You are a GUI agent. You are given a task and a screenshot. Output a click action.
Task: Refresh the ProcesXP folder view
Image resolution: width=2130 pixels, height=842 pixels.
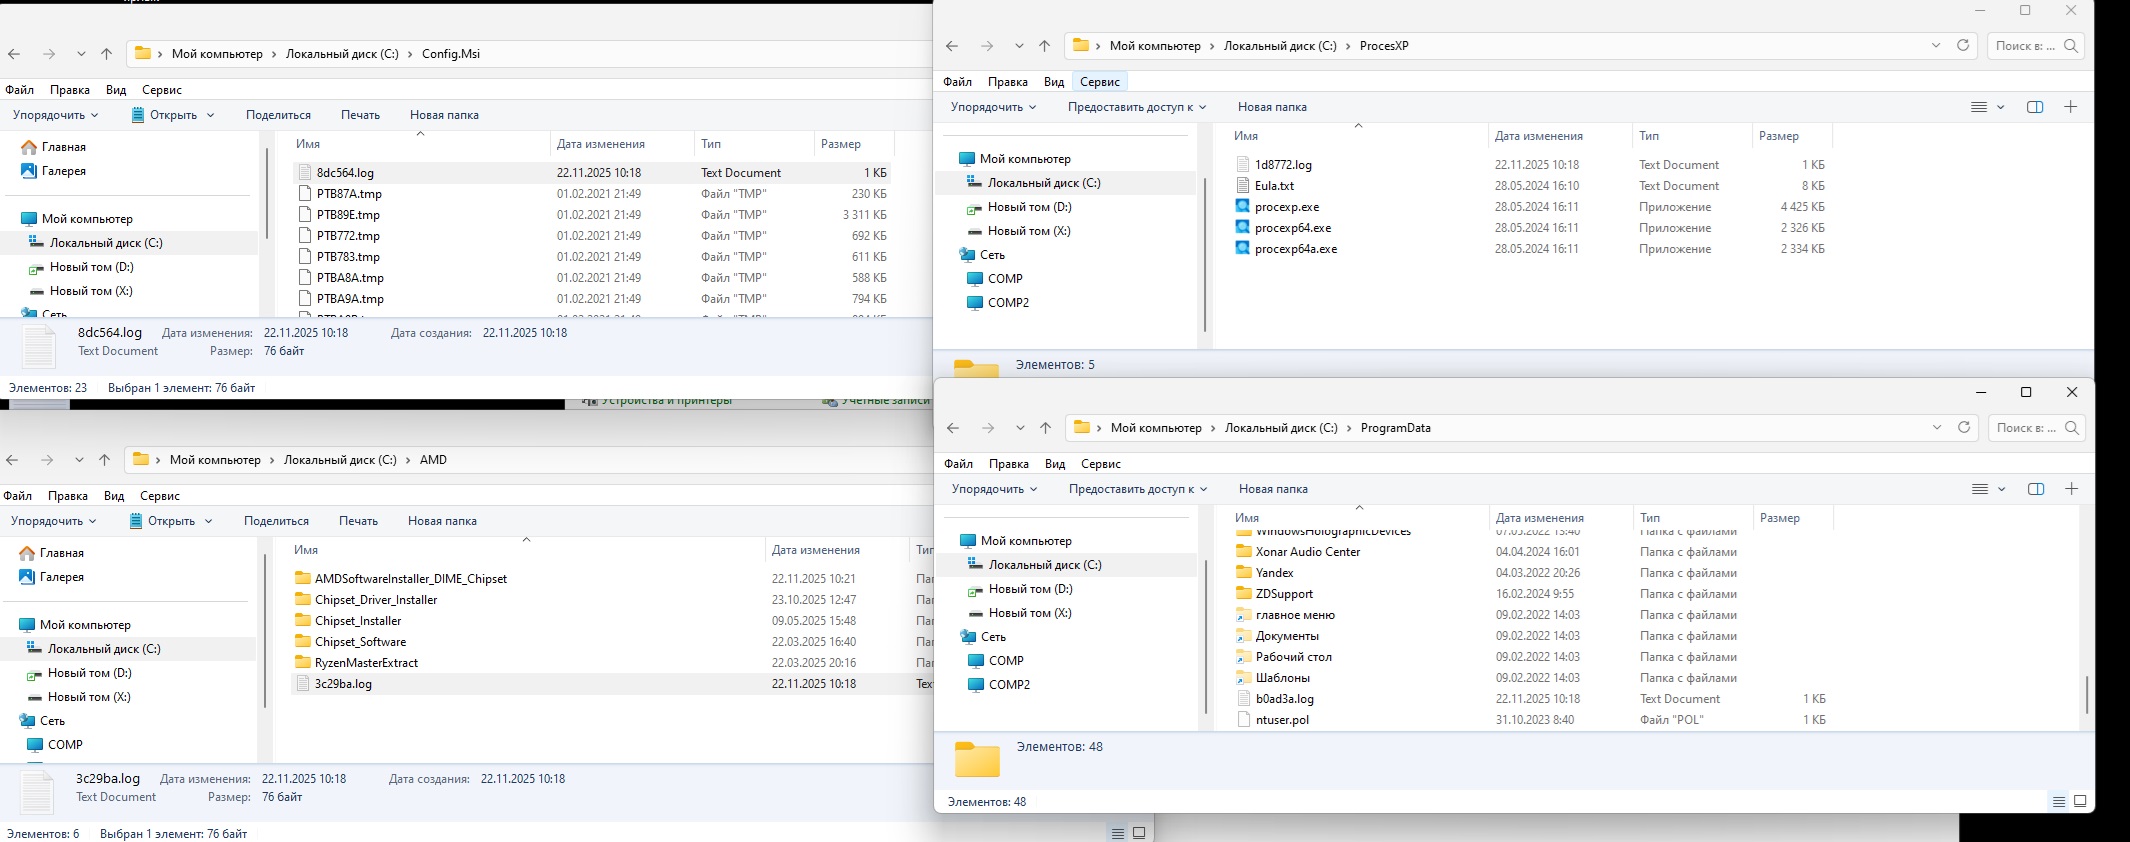1963,46
